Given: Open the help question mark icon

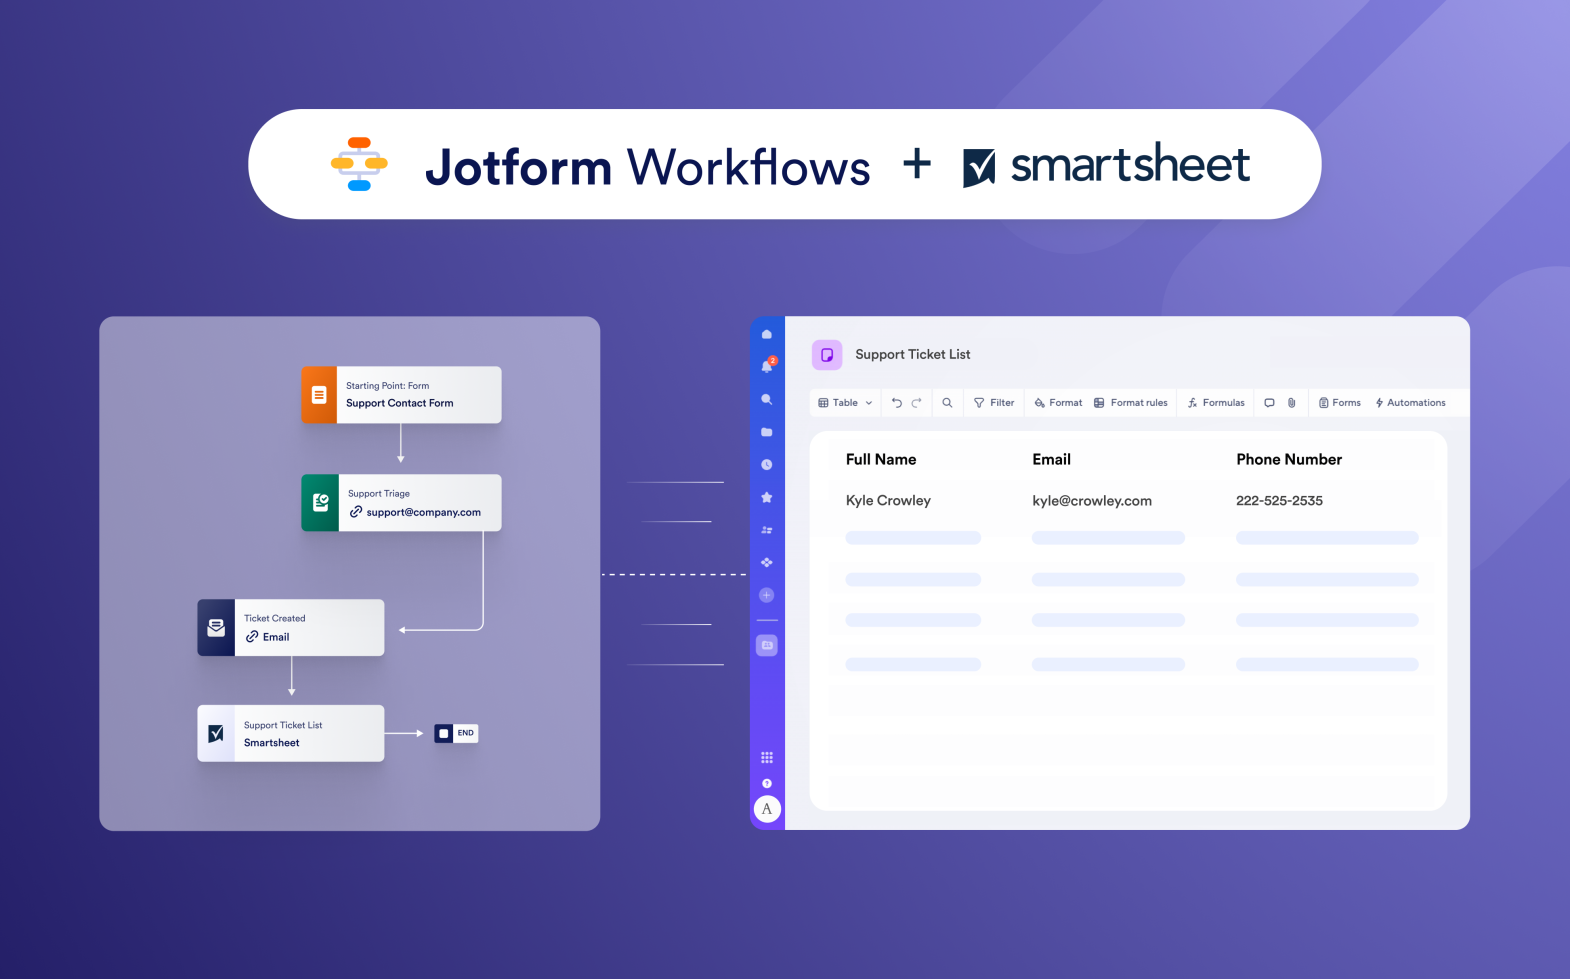Looking at the screenshot, I should pos(767,783).
